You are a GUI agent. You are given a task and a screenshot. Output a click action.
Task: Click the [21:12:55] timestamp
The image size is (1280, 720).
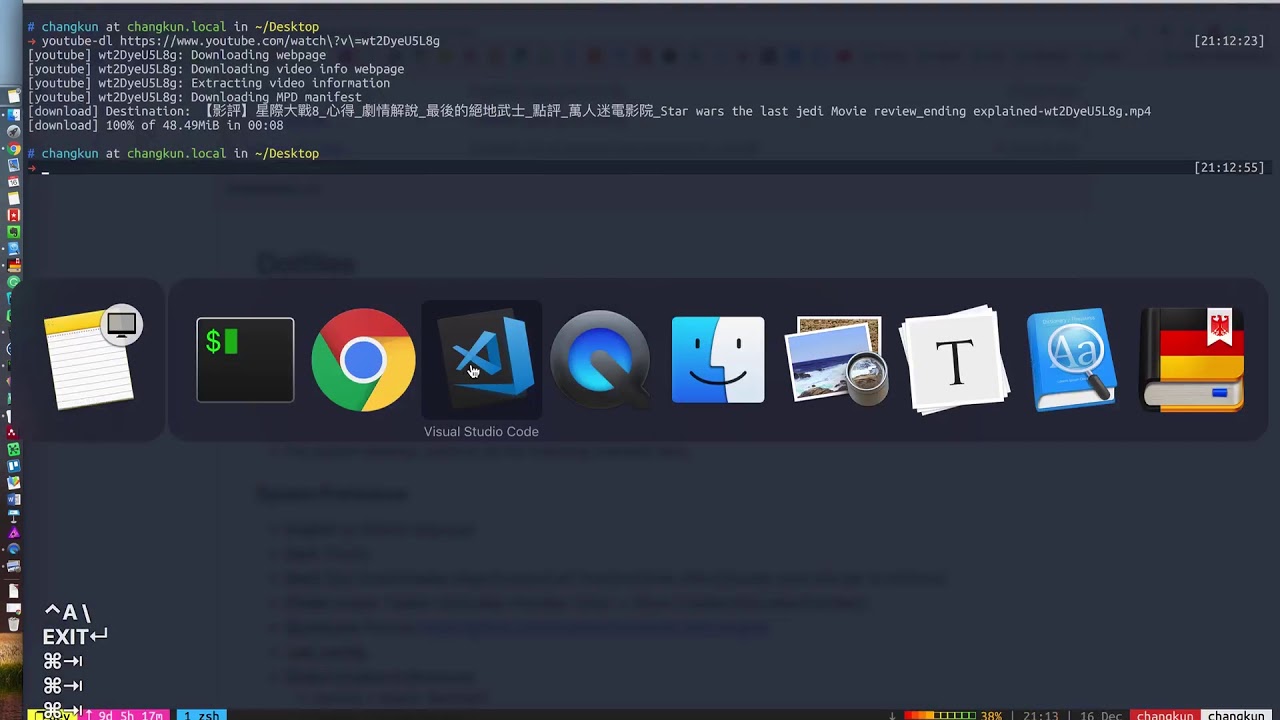[x=1229, y=167]
